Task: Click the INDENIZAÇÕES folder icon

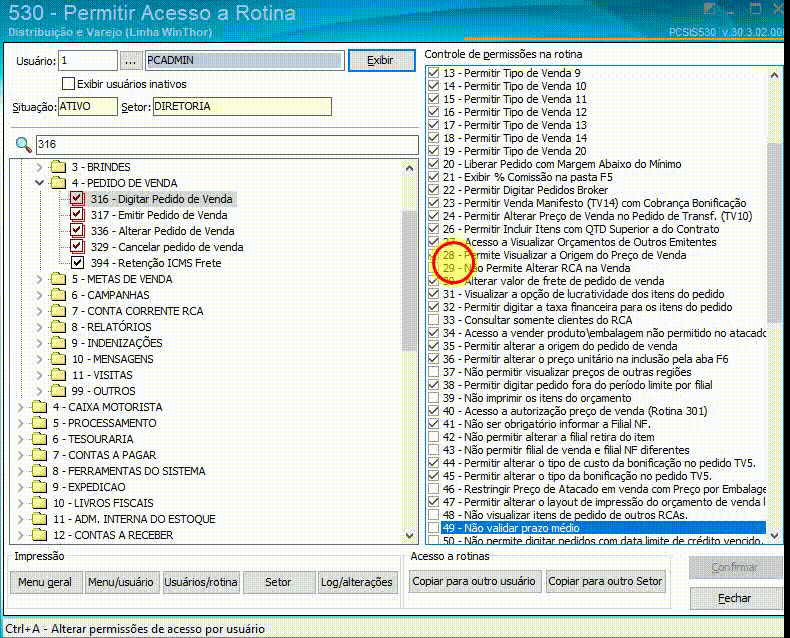Action: pos(58,343)
